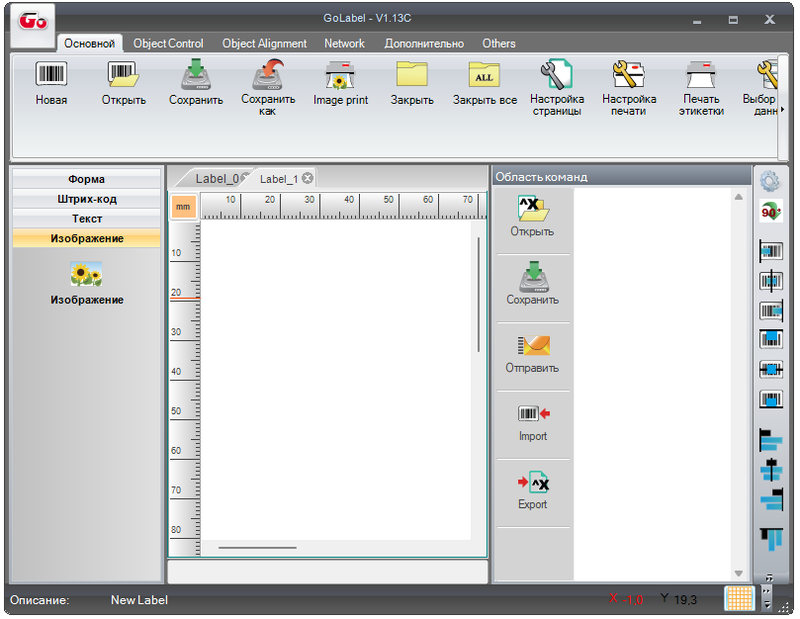Click the Import icon in command area
The height and width of the screenshot is (619, 800).
pyautogui.click(x=533, y=414)
